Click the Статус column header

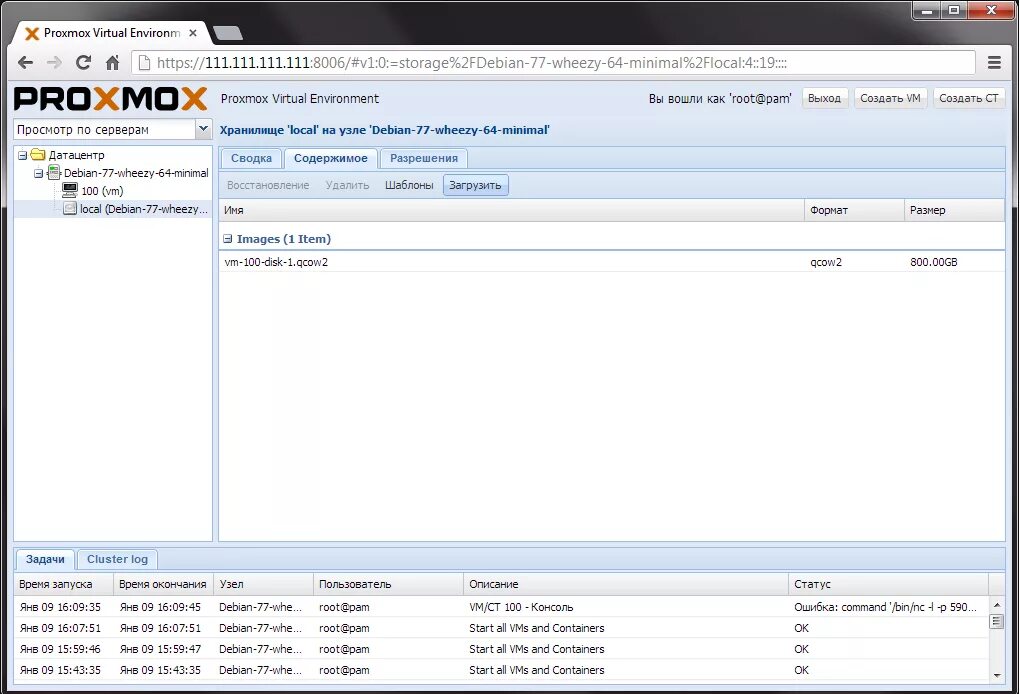(x=889, y=584)
